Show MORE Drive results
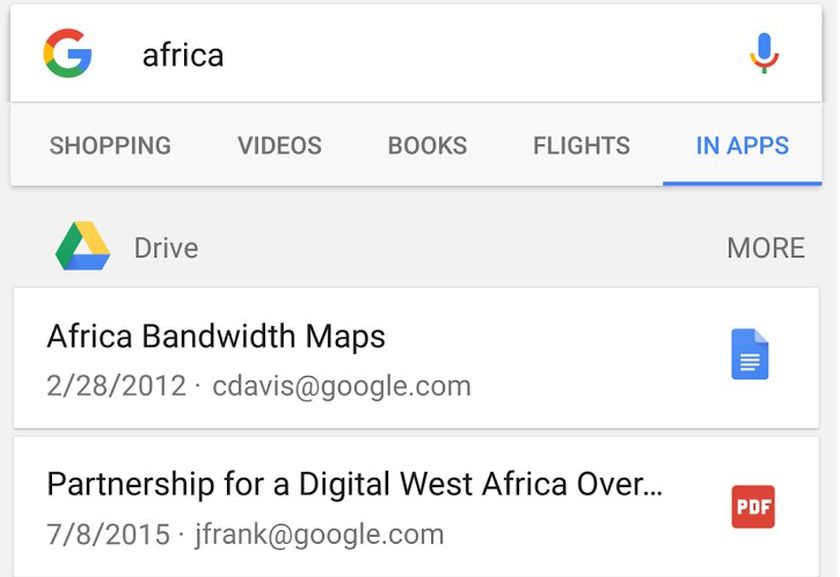Image resolution: width=840 pixels, height=577 pixels. point(765,248)
